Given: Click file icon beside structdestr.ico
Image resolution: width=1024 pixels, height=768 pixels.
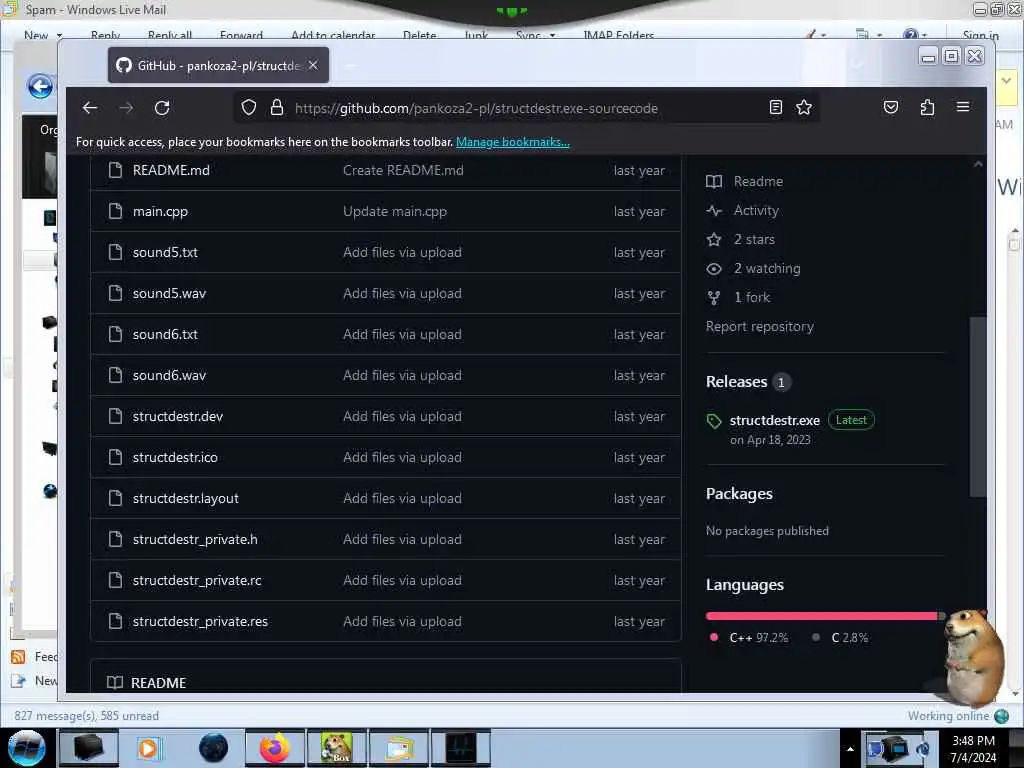Looking at the screenshot, I should click(x=116, y=457).
